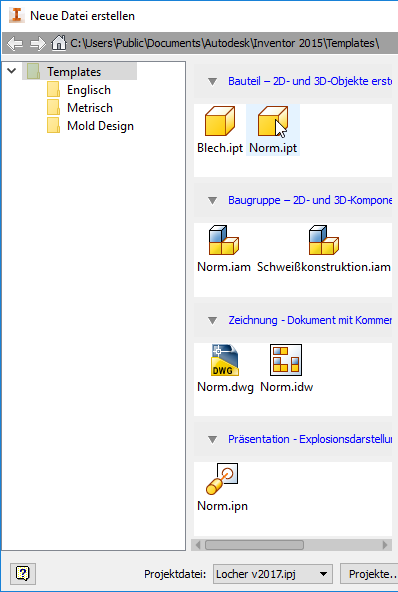
Task: Select the Templates tree item label
Action: tap(74, 71)
